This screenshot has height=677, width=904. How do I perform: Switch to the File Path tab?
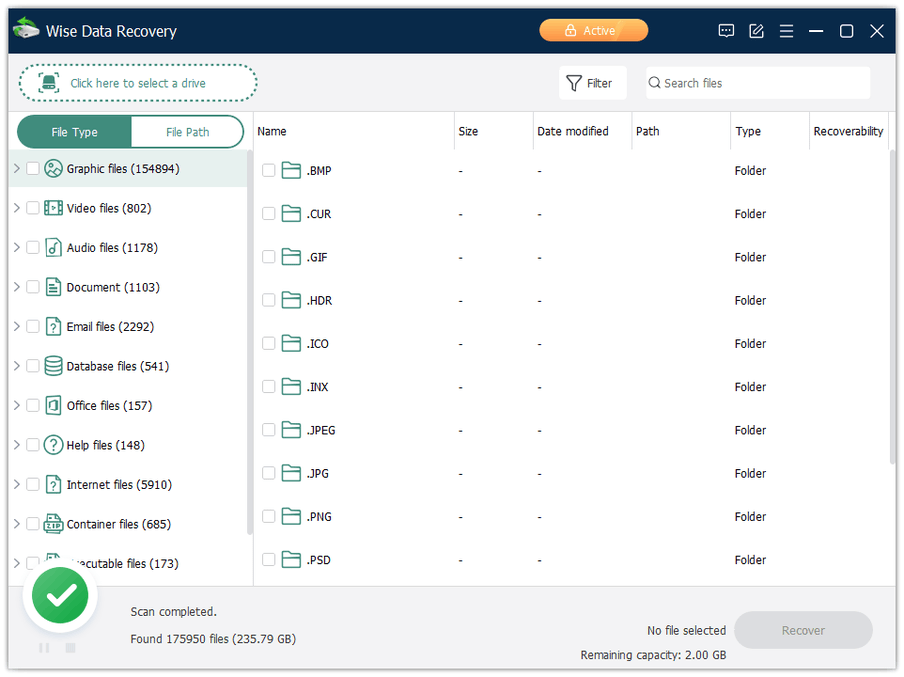(x=187, y=132)
